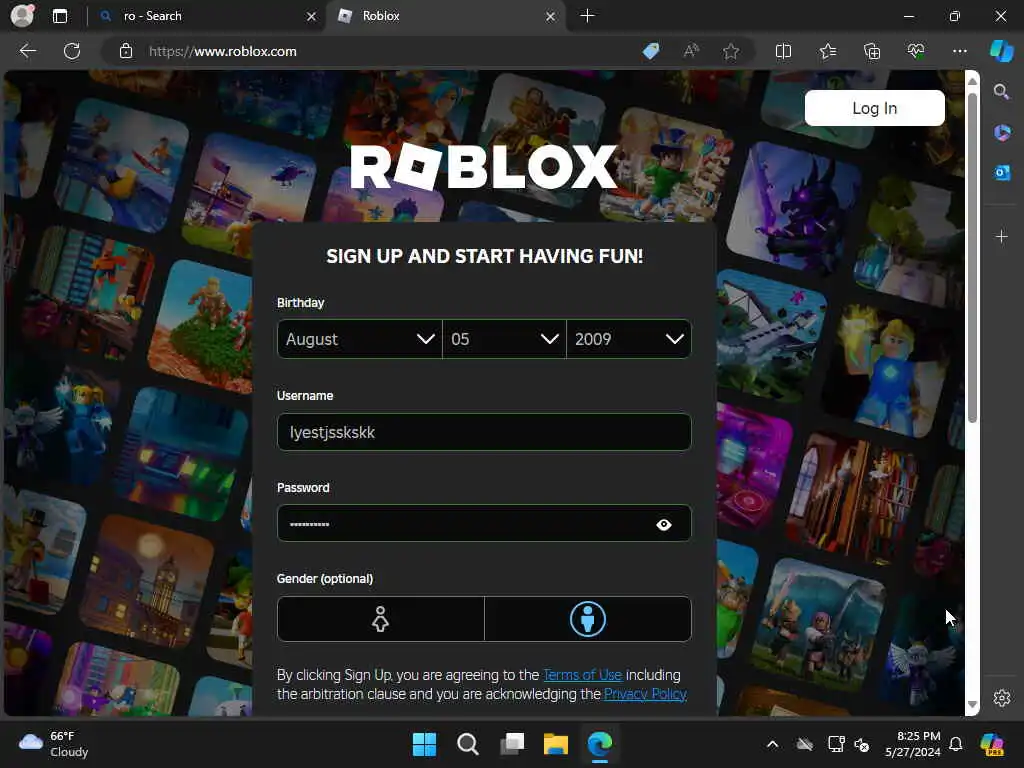This screenshot has height=768, width=1024.
Task: Click the scrollbar down arrow
Action: tap(972, 705)
